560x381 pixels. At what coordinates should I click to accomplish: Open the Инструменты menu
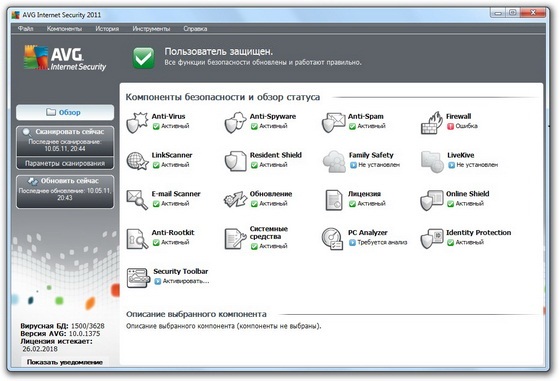(x=151, y=29)
